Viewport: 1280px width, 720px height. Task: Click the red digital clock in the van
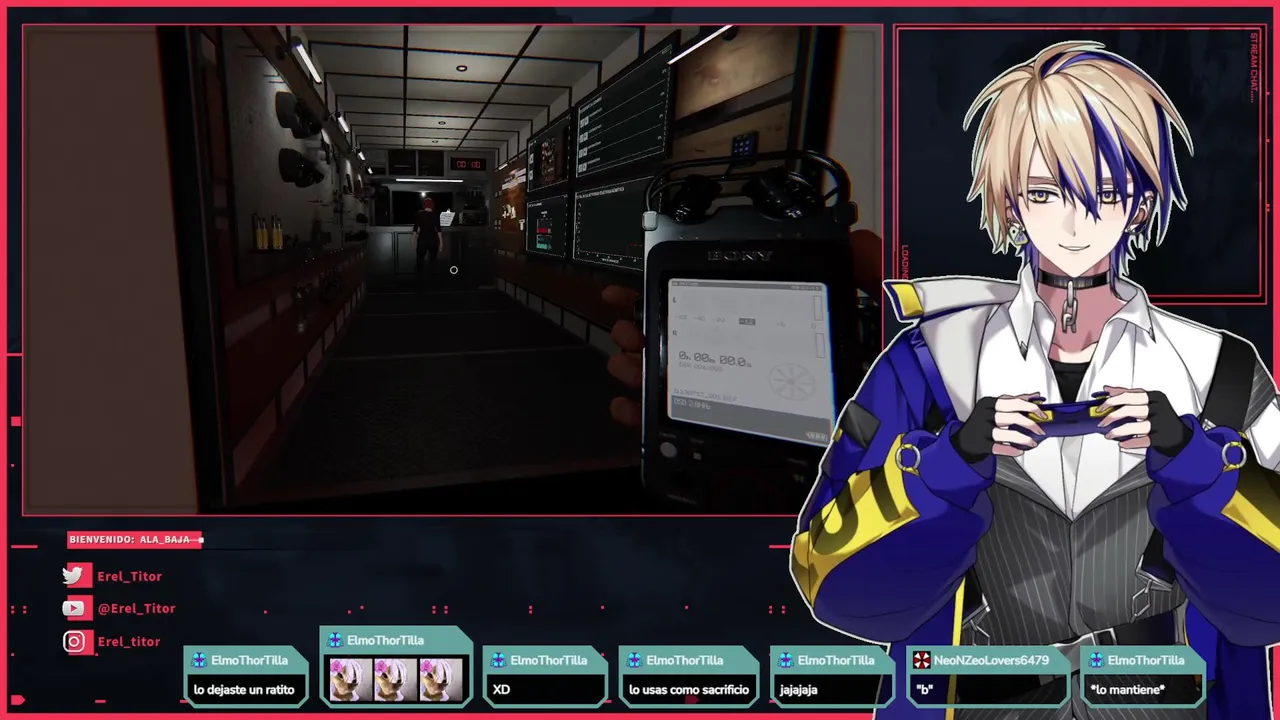(x=467, y=164)
